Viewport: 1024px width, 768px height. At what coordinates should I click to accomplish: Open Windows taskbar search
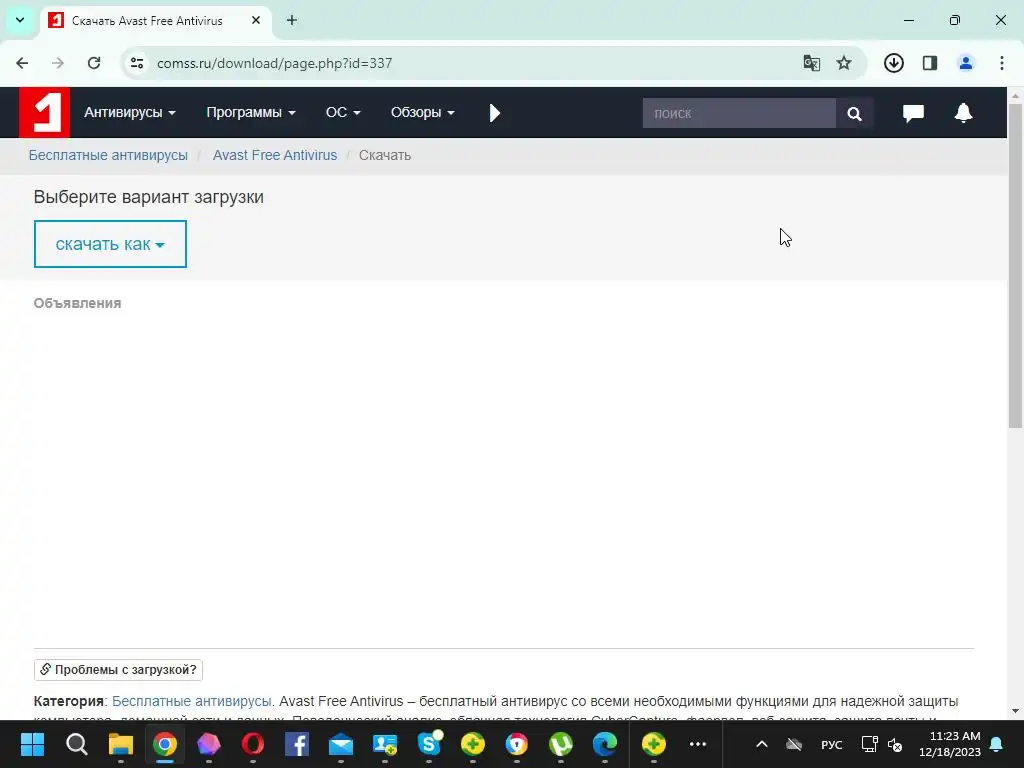(76, 744)
